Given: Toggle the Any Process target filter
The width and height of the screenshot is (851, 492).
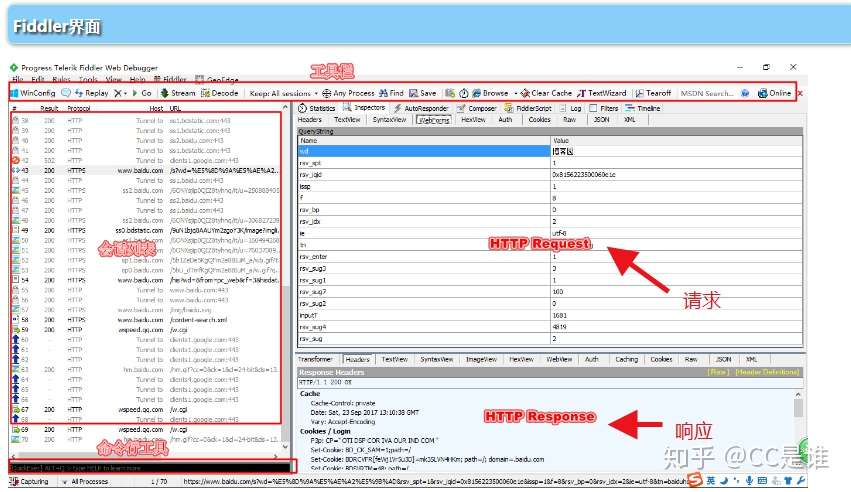Looking at the screenshot, I should click(x=348, y=93).
